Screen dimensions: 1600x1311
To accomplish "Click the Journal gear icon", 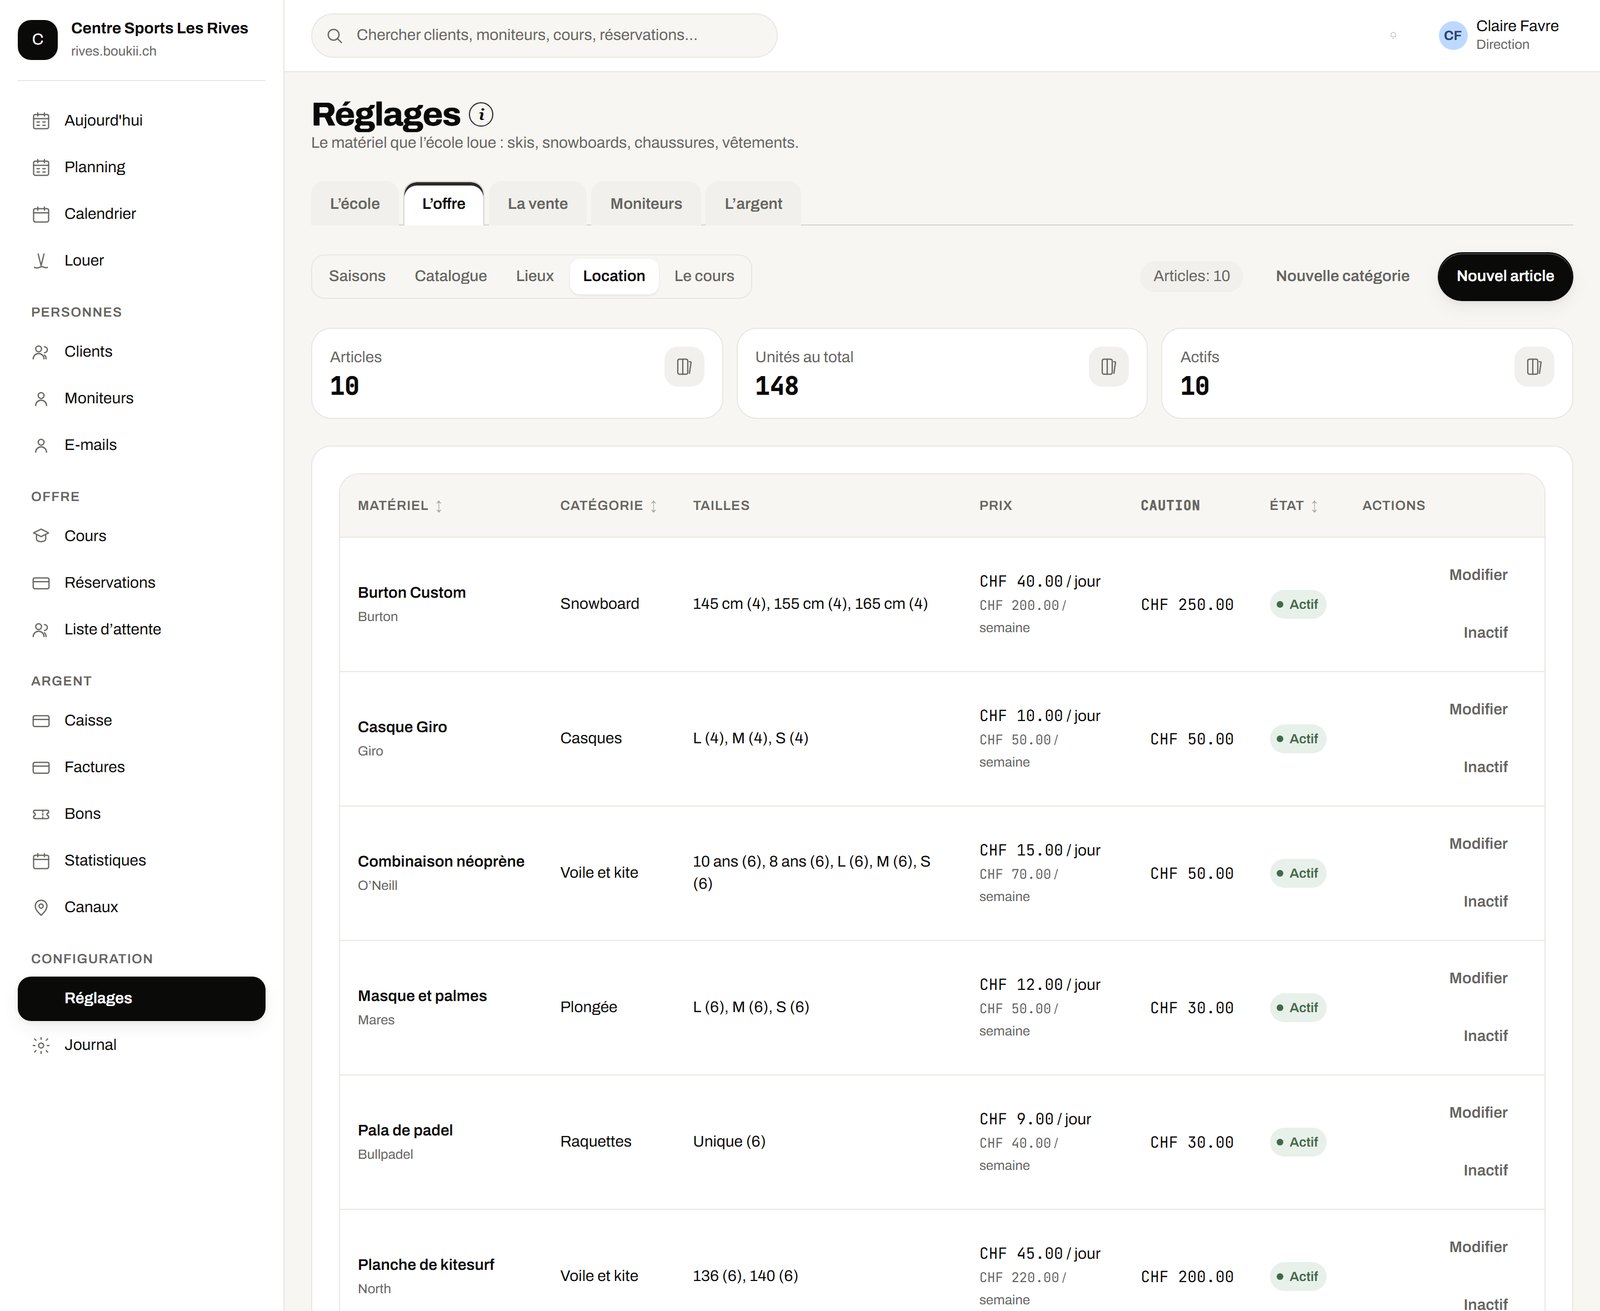I will [41, 1045].
